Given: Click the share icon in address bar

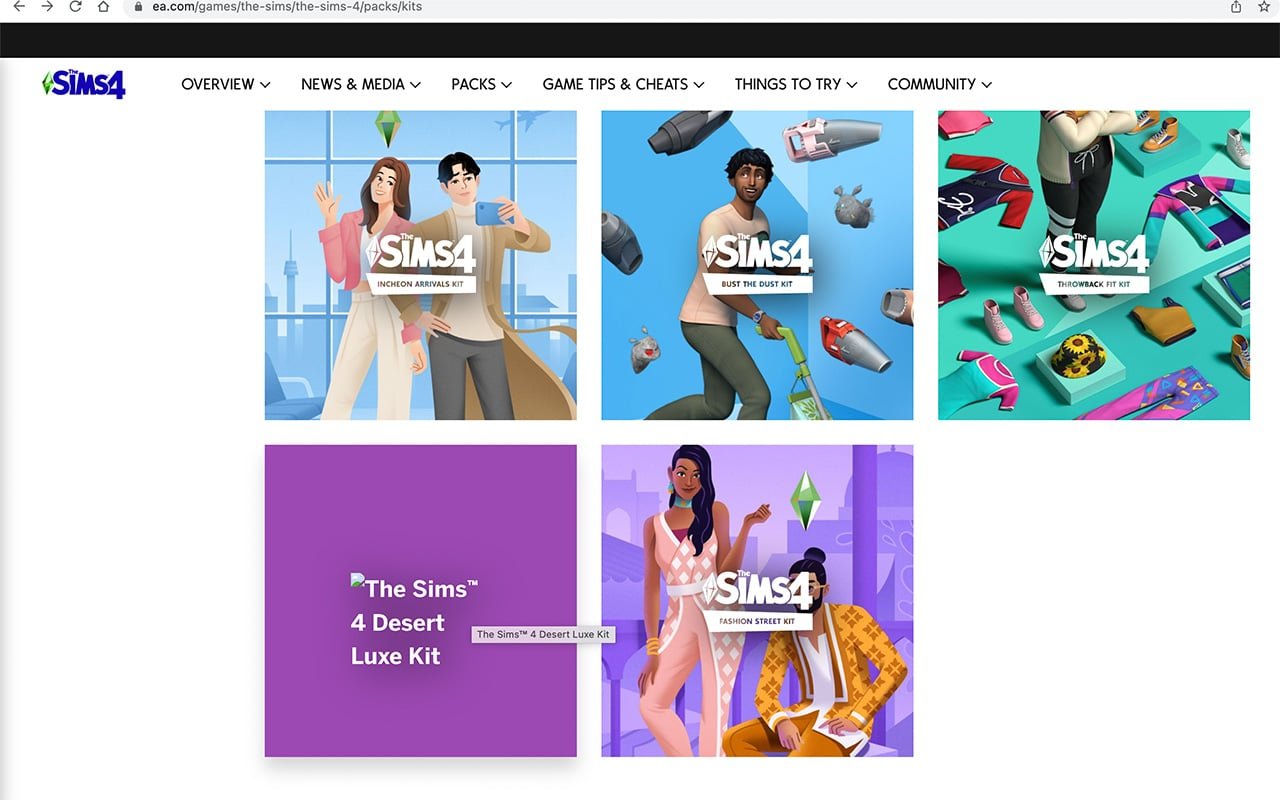Looking at the screenshot, I should (1236, 6).
